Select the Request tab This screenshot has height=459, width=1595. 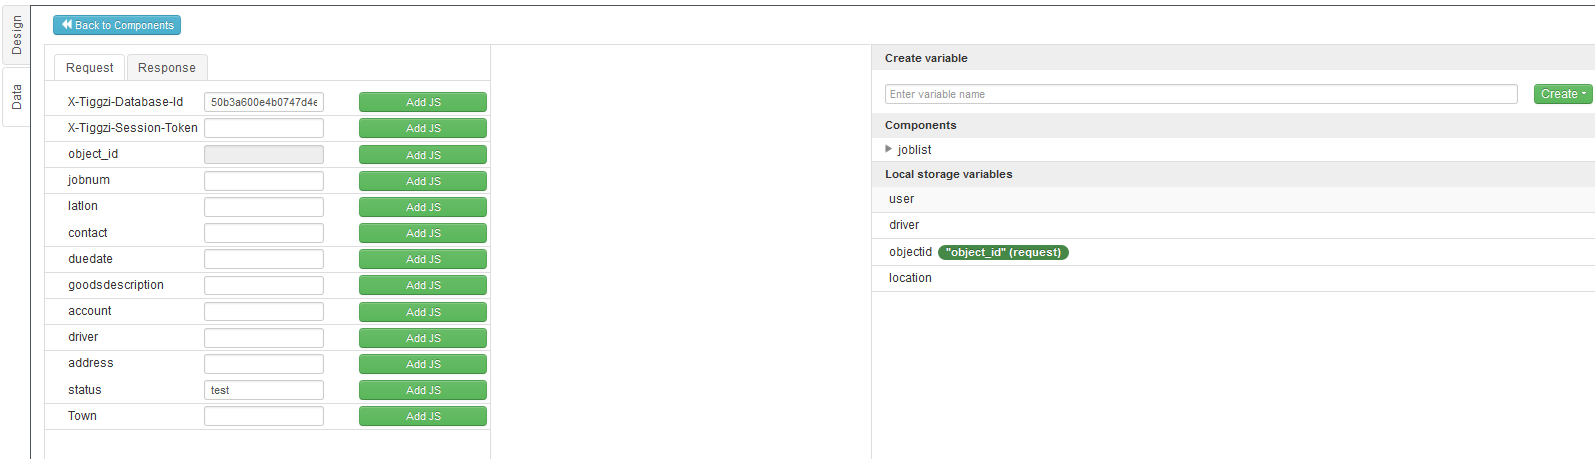click(89, 68)
